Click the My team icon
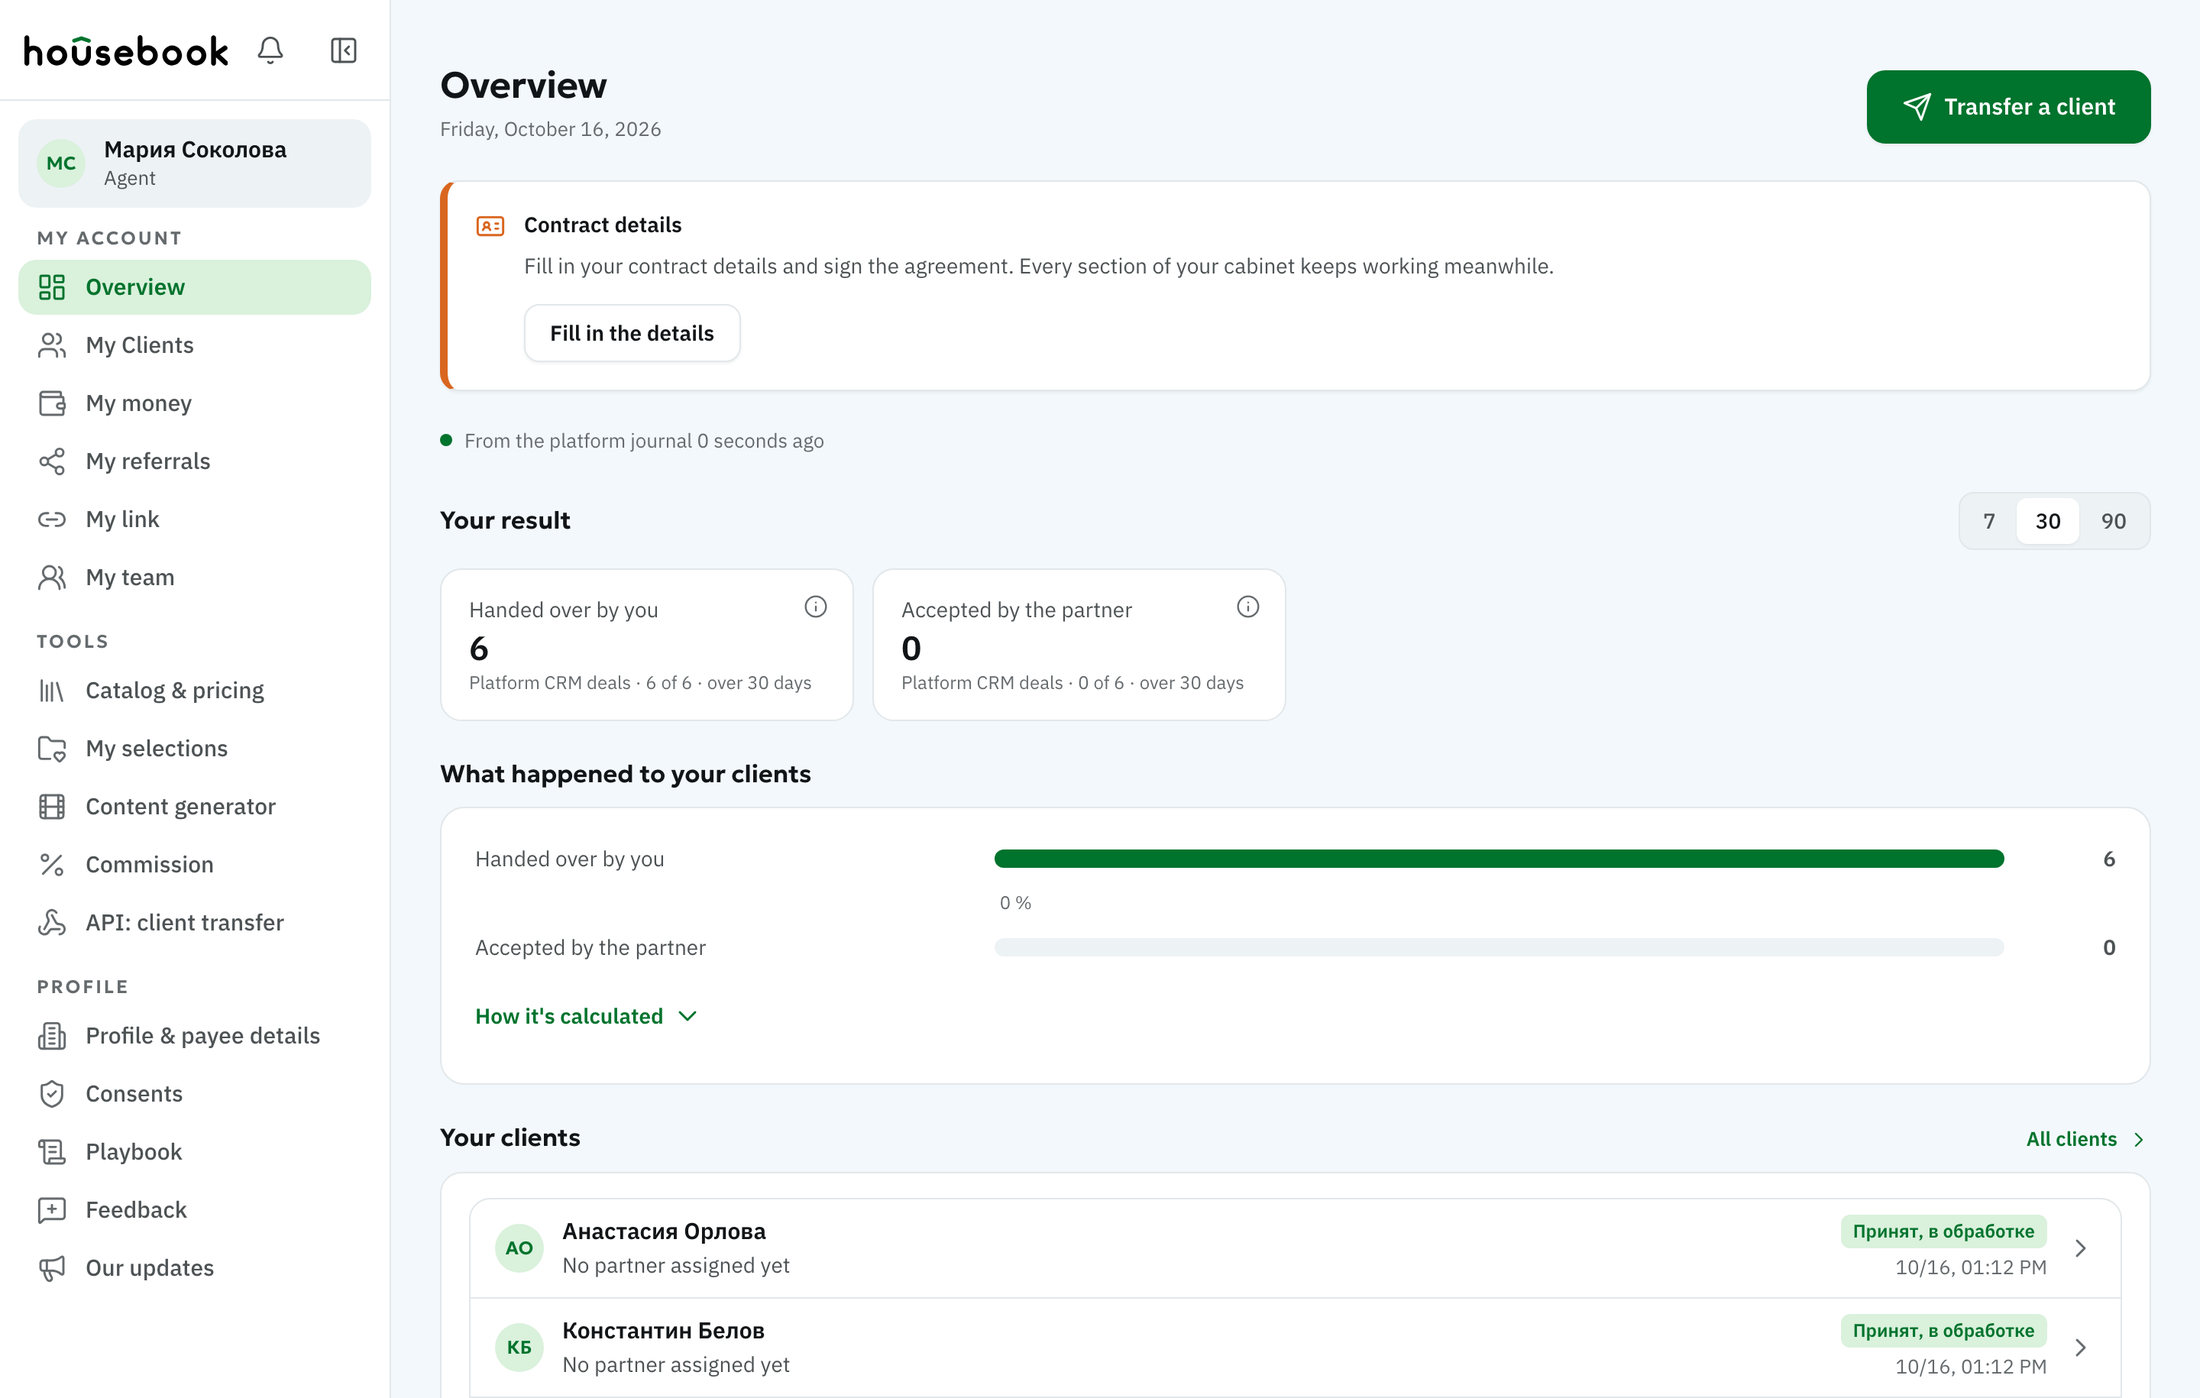Image resolution: width=2200 pixels, height=1398 pixels. pos(52,577)
